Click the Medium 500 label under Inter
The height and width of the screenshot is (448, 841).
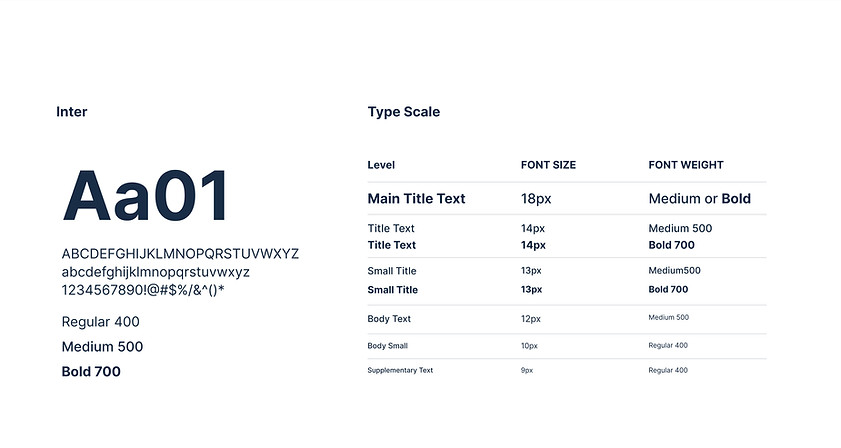pyautogui.click(x=102, y=347)
